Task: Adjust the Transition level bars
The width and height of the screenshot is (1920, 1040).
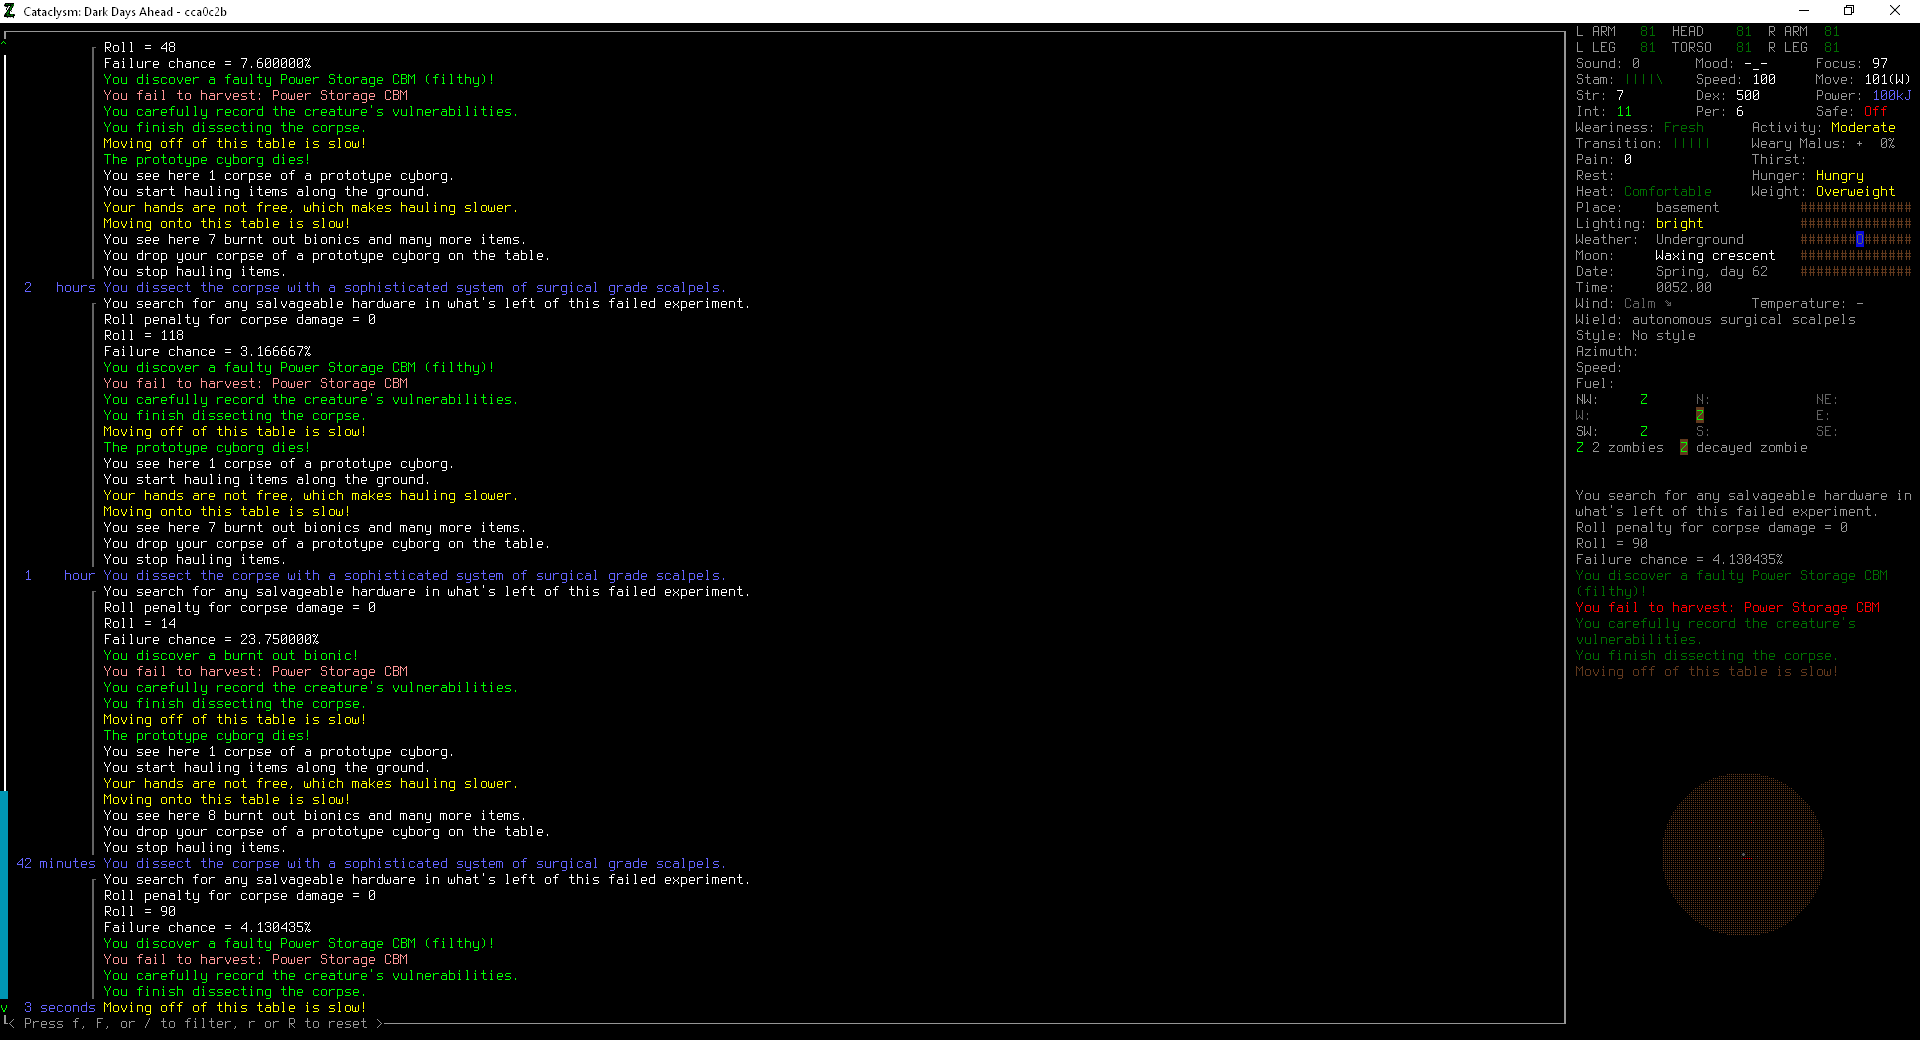Action: [1690, 143]
